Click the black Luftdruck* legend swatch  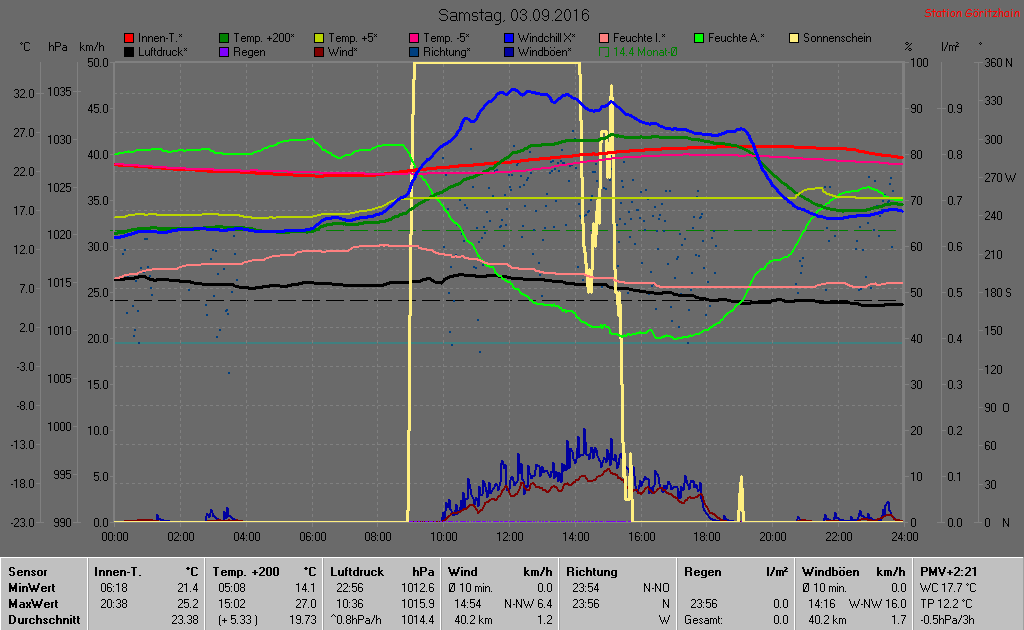[x=129, y=52]
